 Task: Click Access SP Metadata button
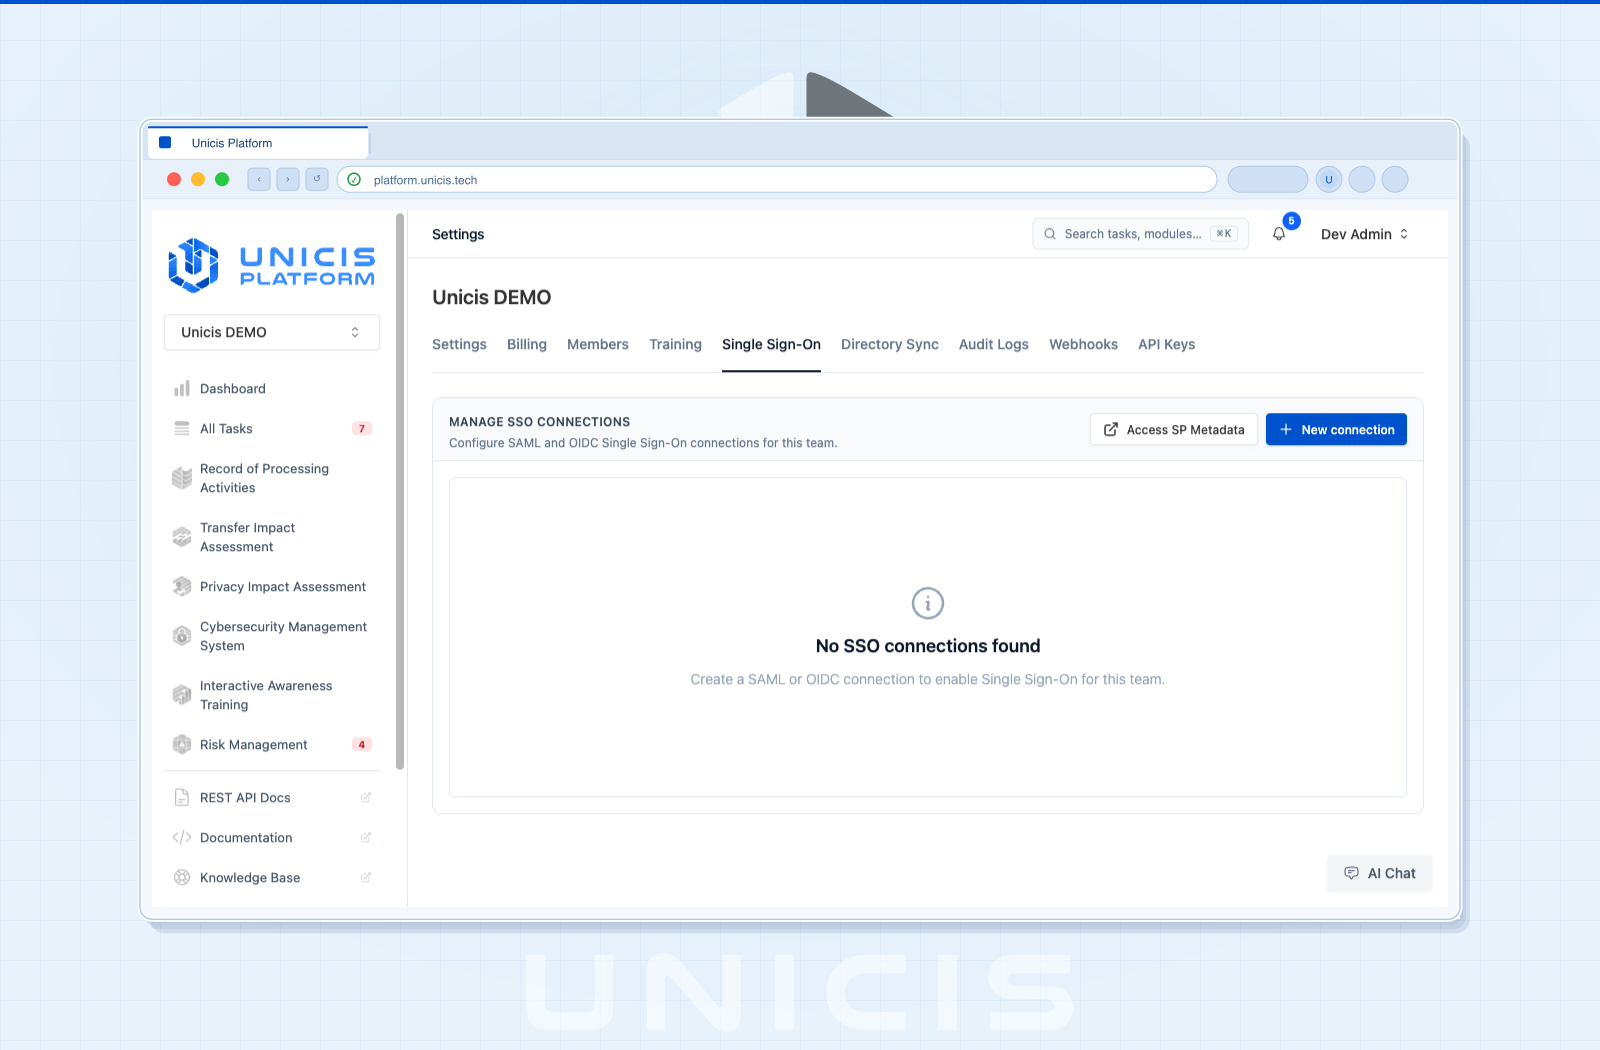[1174, 430]
